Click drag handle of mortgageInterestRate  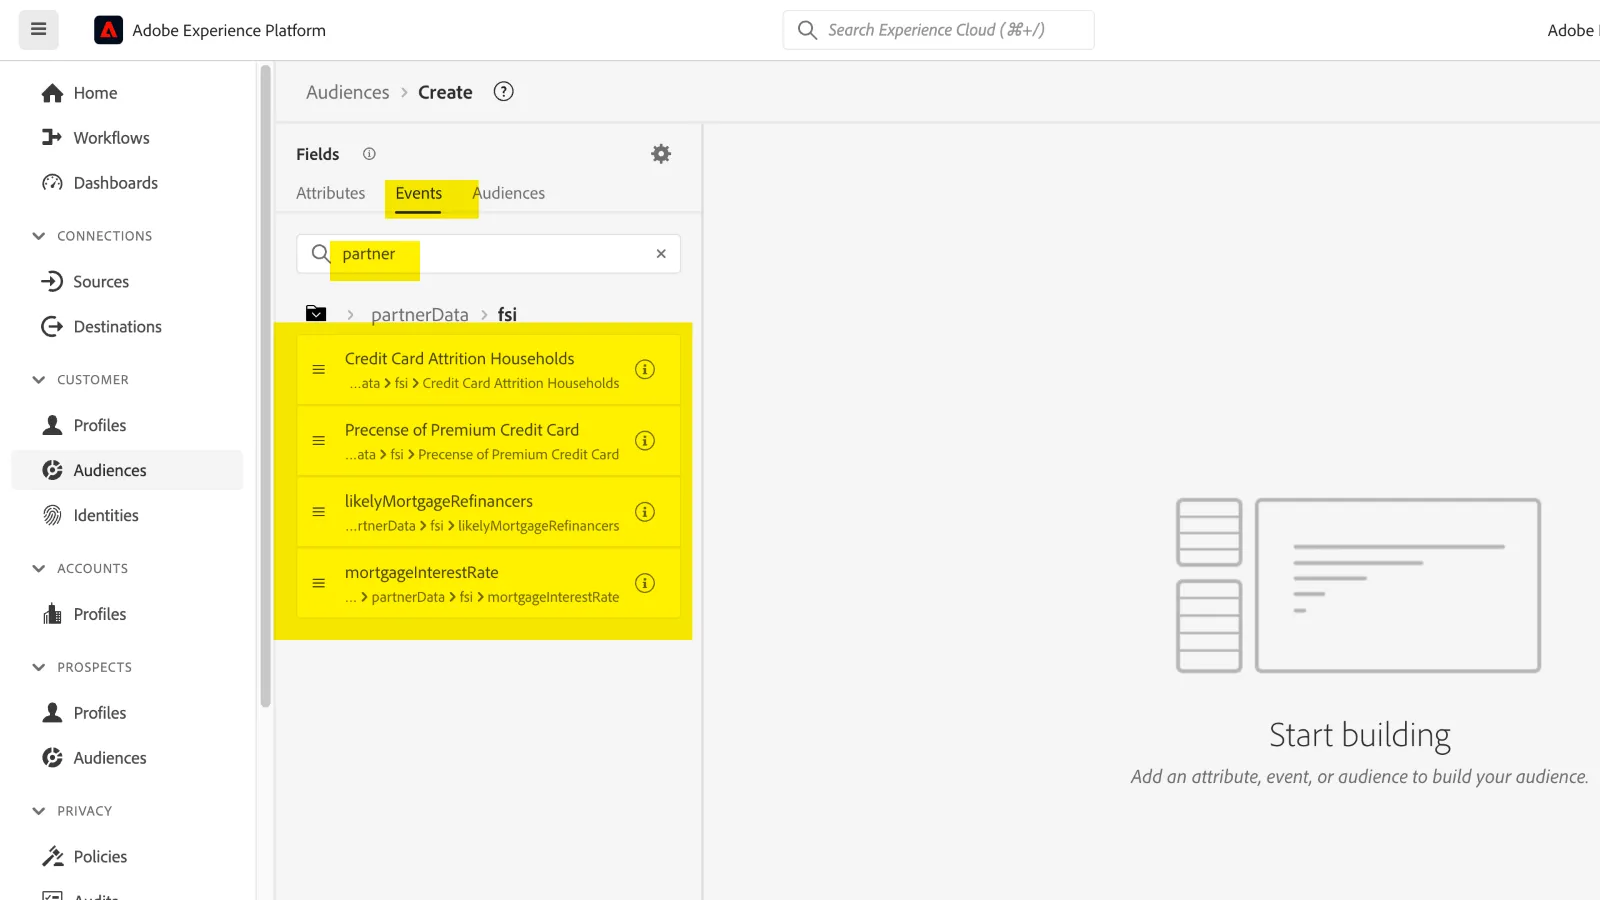pos(319,584)
